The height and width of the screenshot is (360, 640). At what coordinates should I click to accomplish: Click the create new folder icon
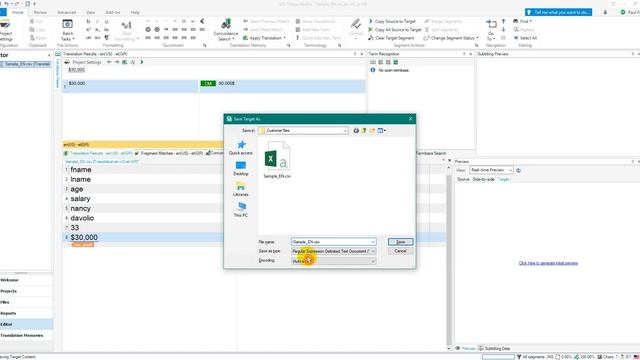tap(372, 131)
